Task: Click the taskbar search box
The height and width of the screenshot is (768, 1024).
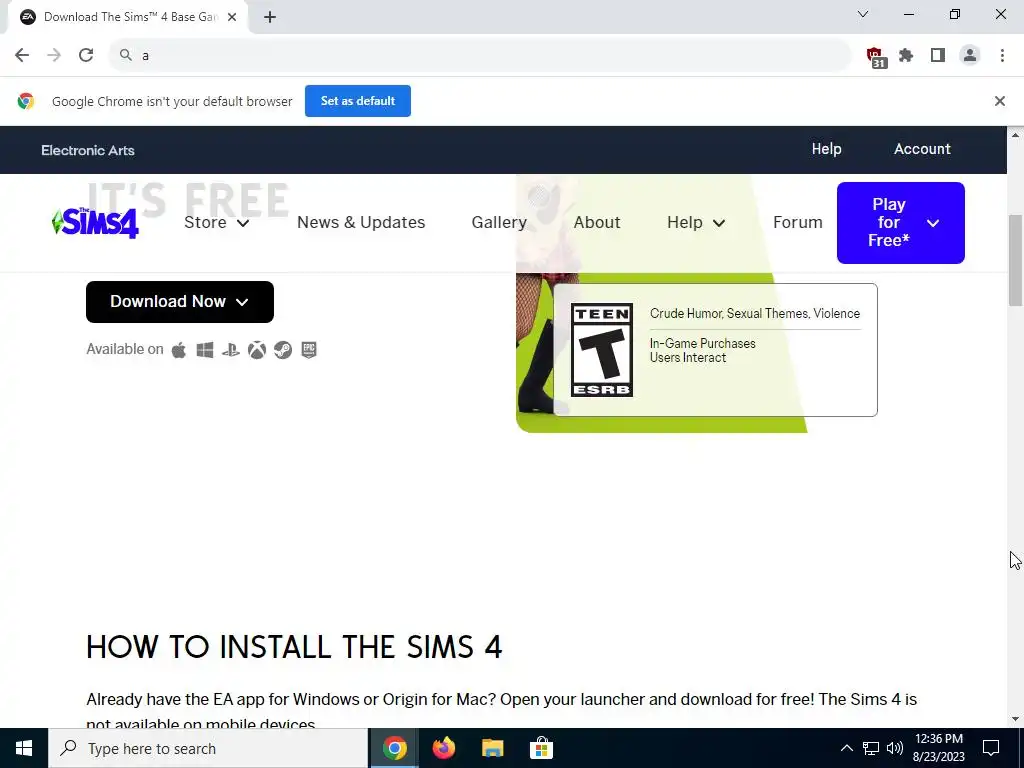Action: 208,748
